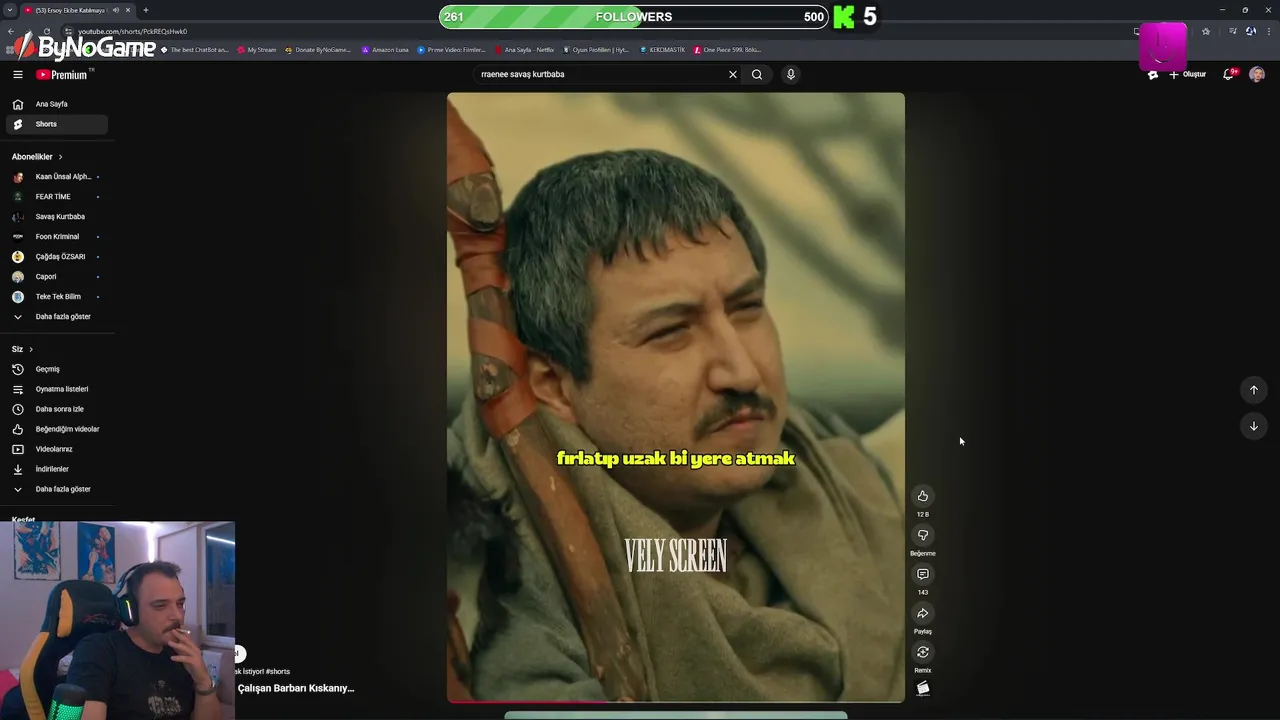Viewport: 1280px width, 720px height.
Task: Open the notifications bell
Action: pyautogui.click(x=1229, y=74)
